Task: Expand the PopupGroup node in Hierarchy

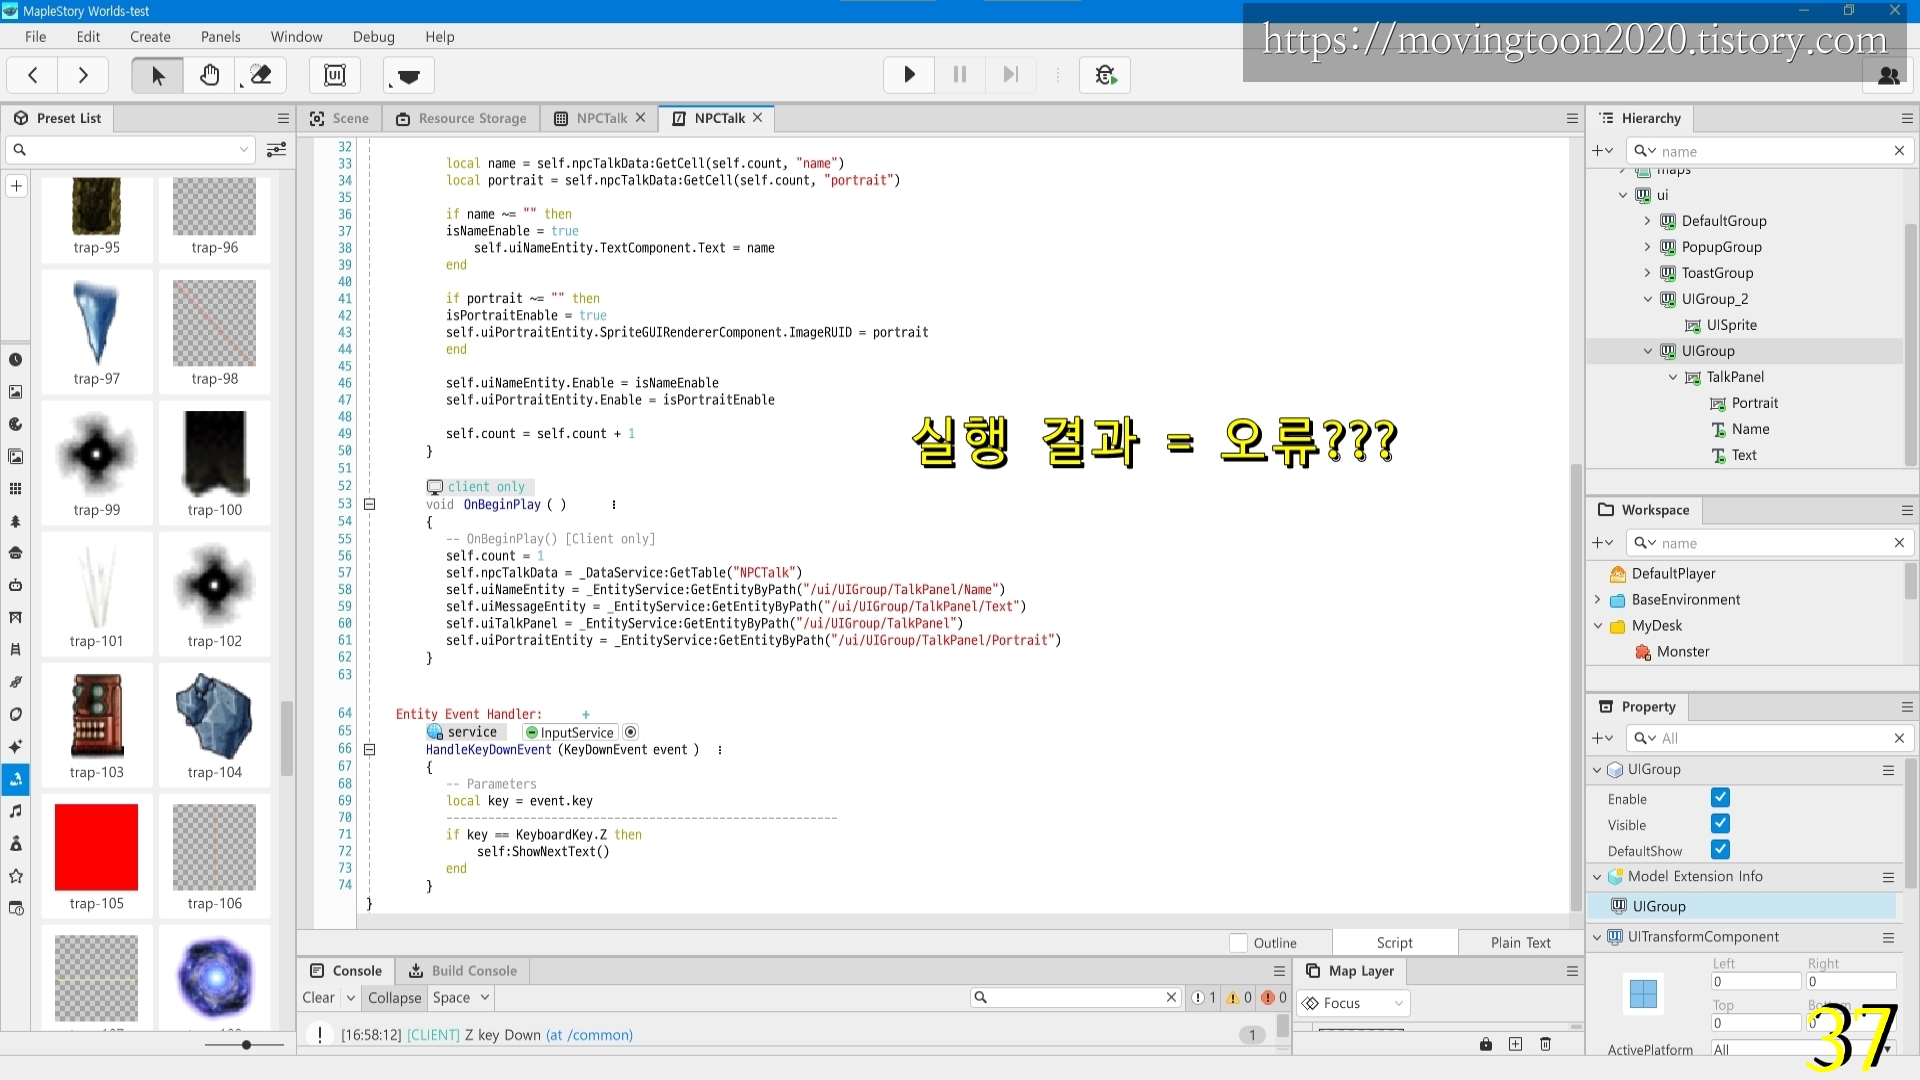Action: coord(1648,247)
